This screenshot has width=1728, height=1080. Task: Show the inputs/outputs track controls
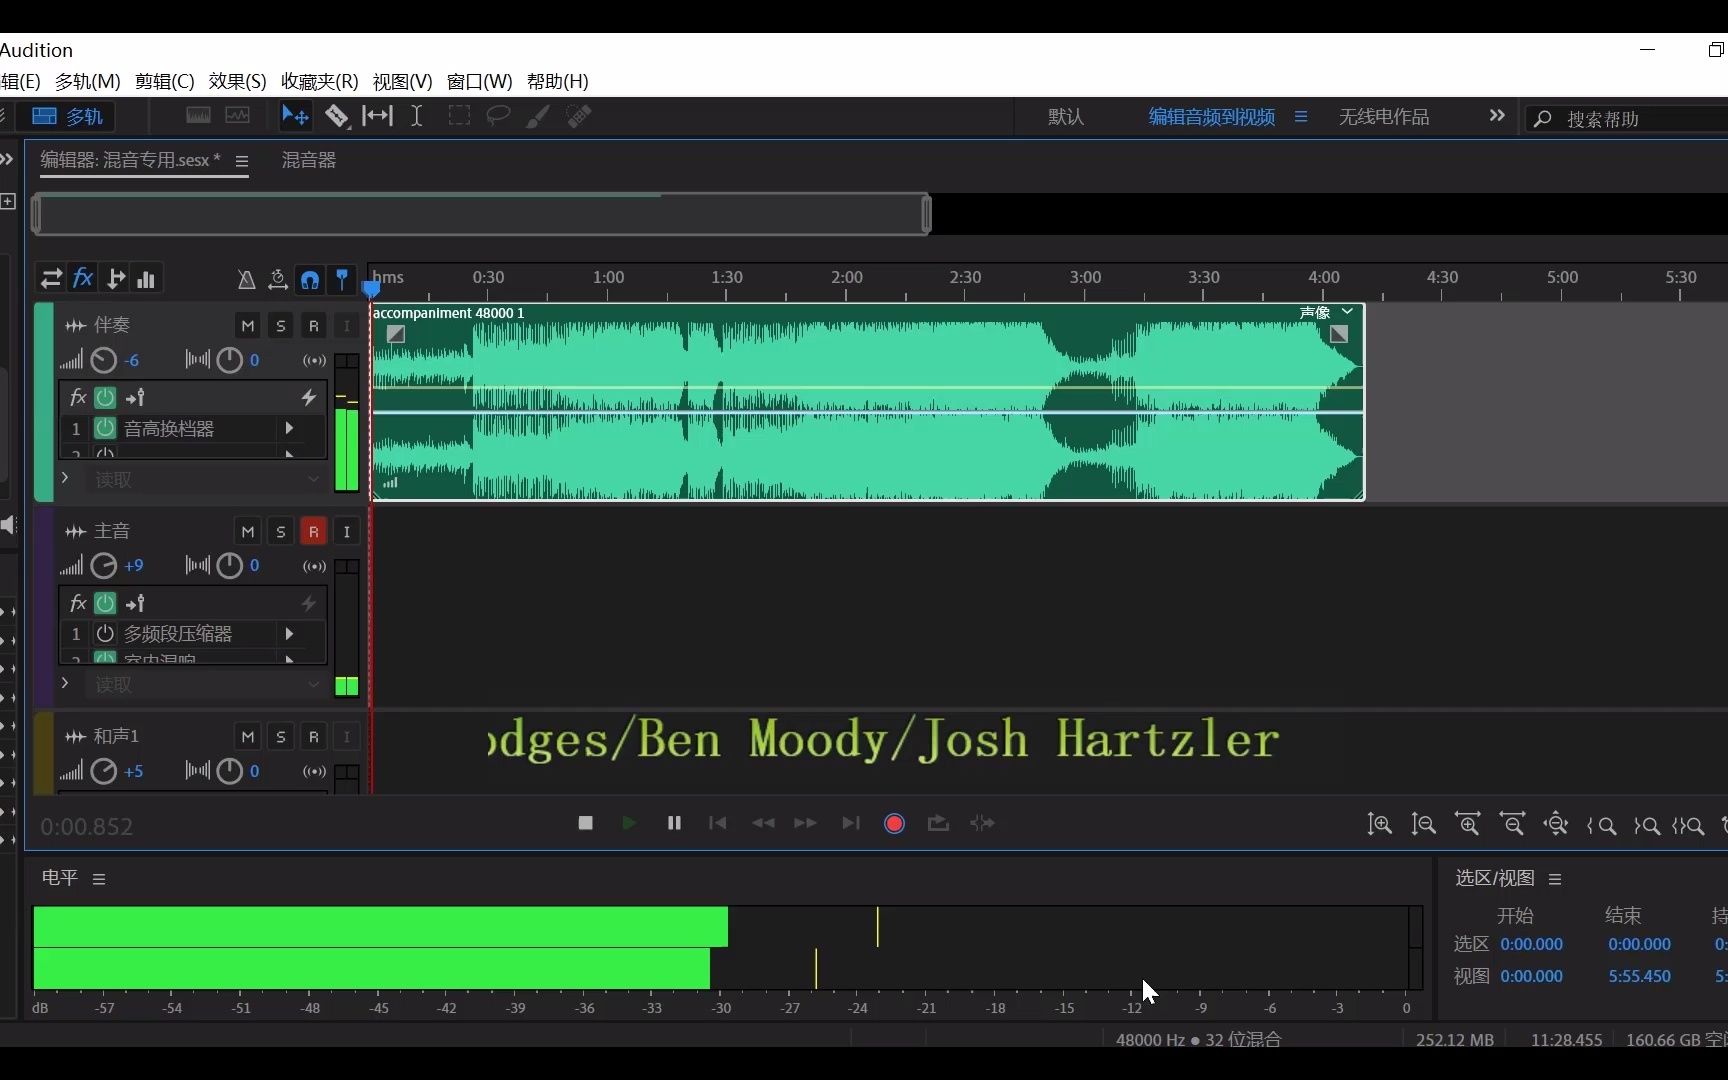click(51, 278)
